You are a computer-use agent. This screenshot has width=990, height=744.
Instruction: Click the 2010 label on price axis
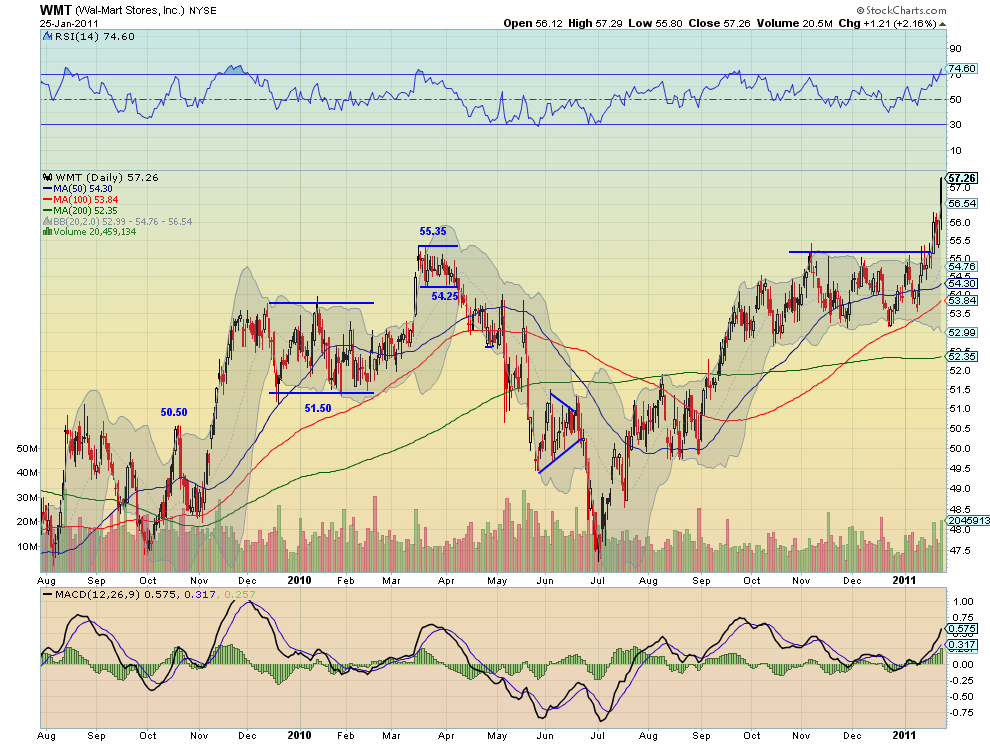tap(299, 580)
